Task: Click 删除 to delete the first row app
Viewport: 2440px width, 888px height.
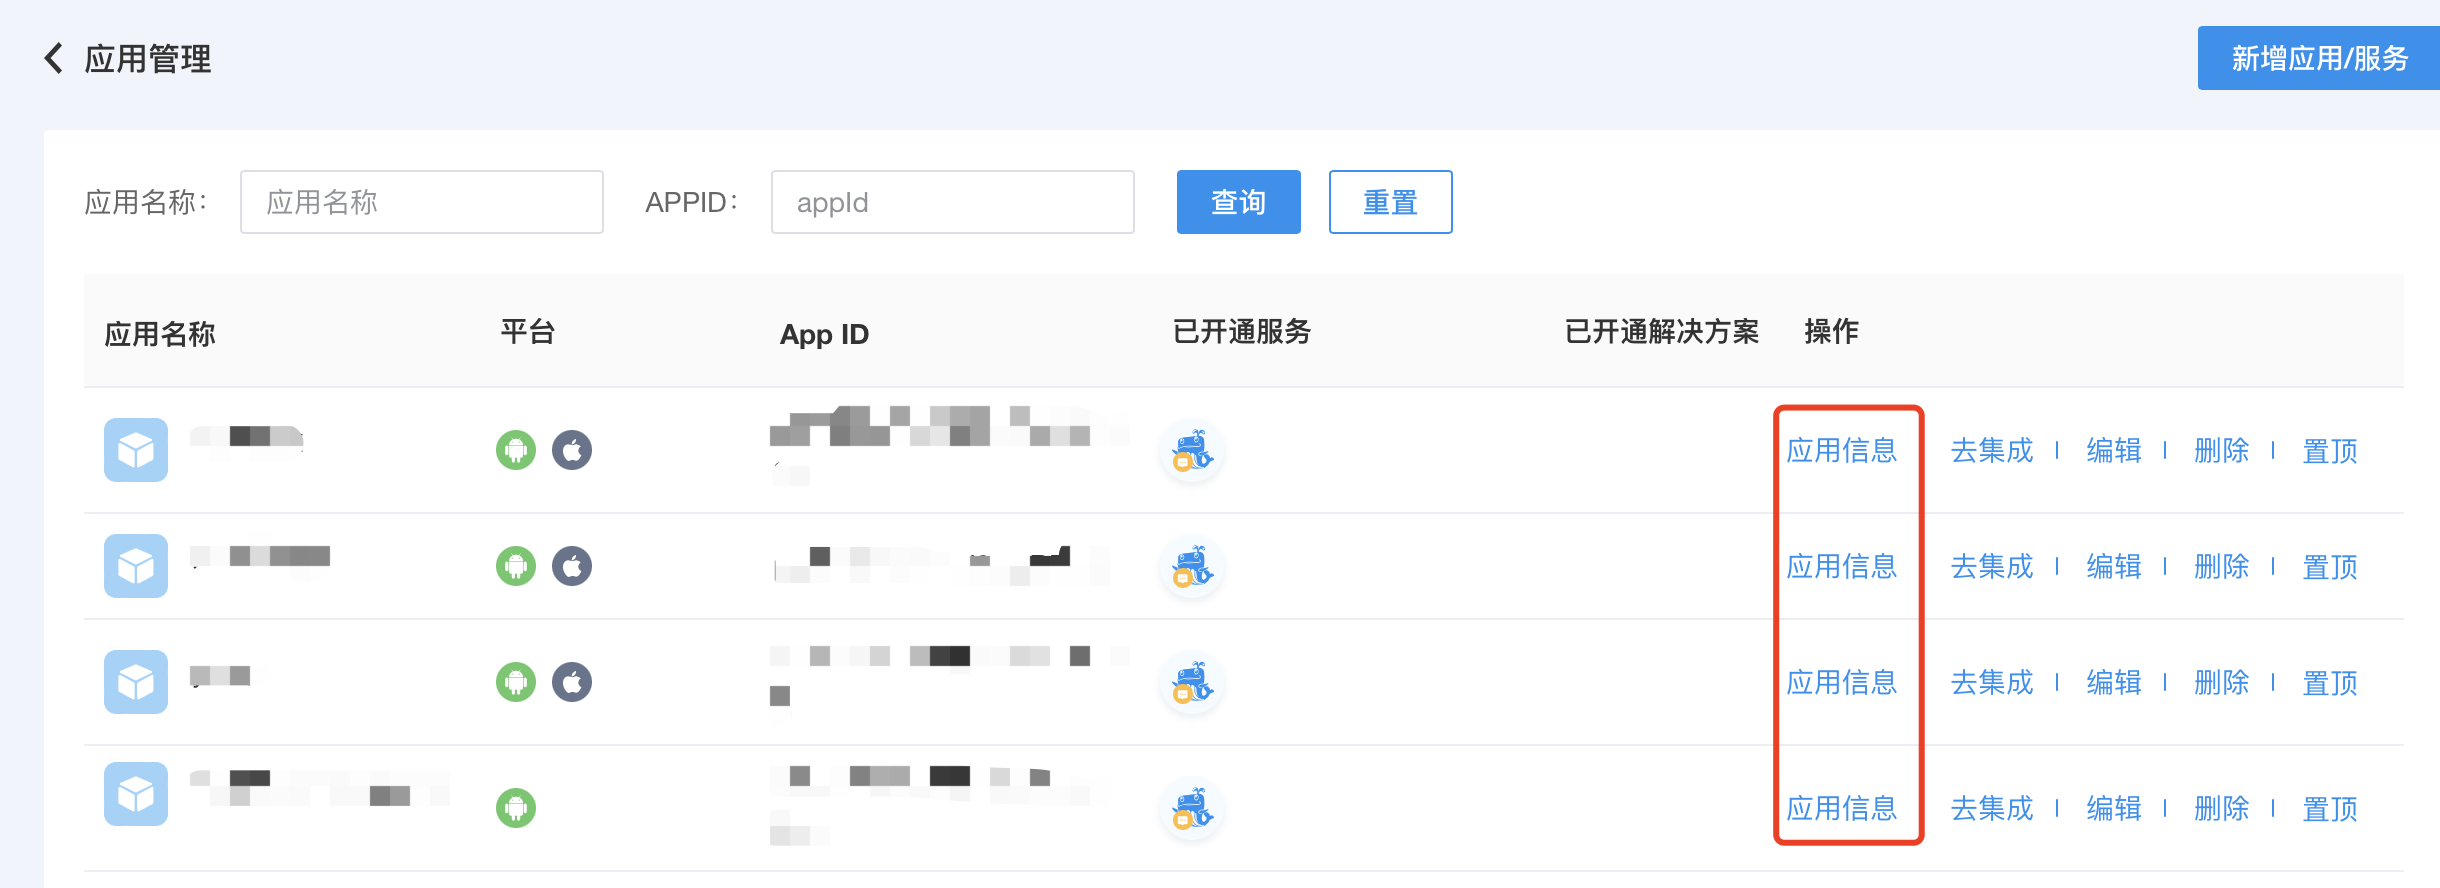Action: click(2222, 451)
